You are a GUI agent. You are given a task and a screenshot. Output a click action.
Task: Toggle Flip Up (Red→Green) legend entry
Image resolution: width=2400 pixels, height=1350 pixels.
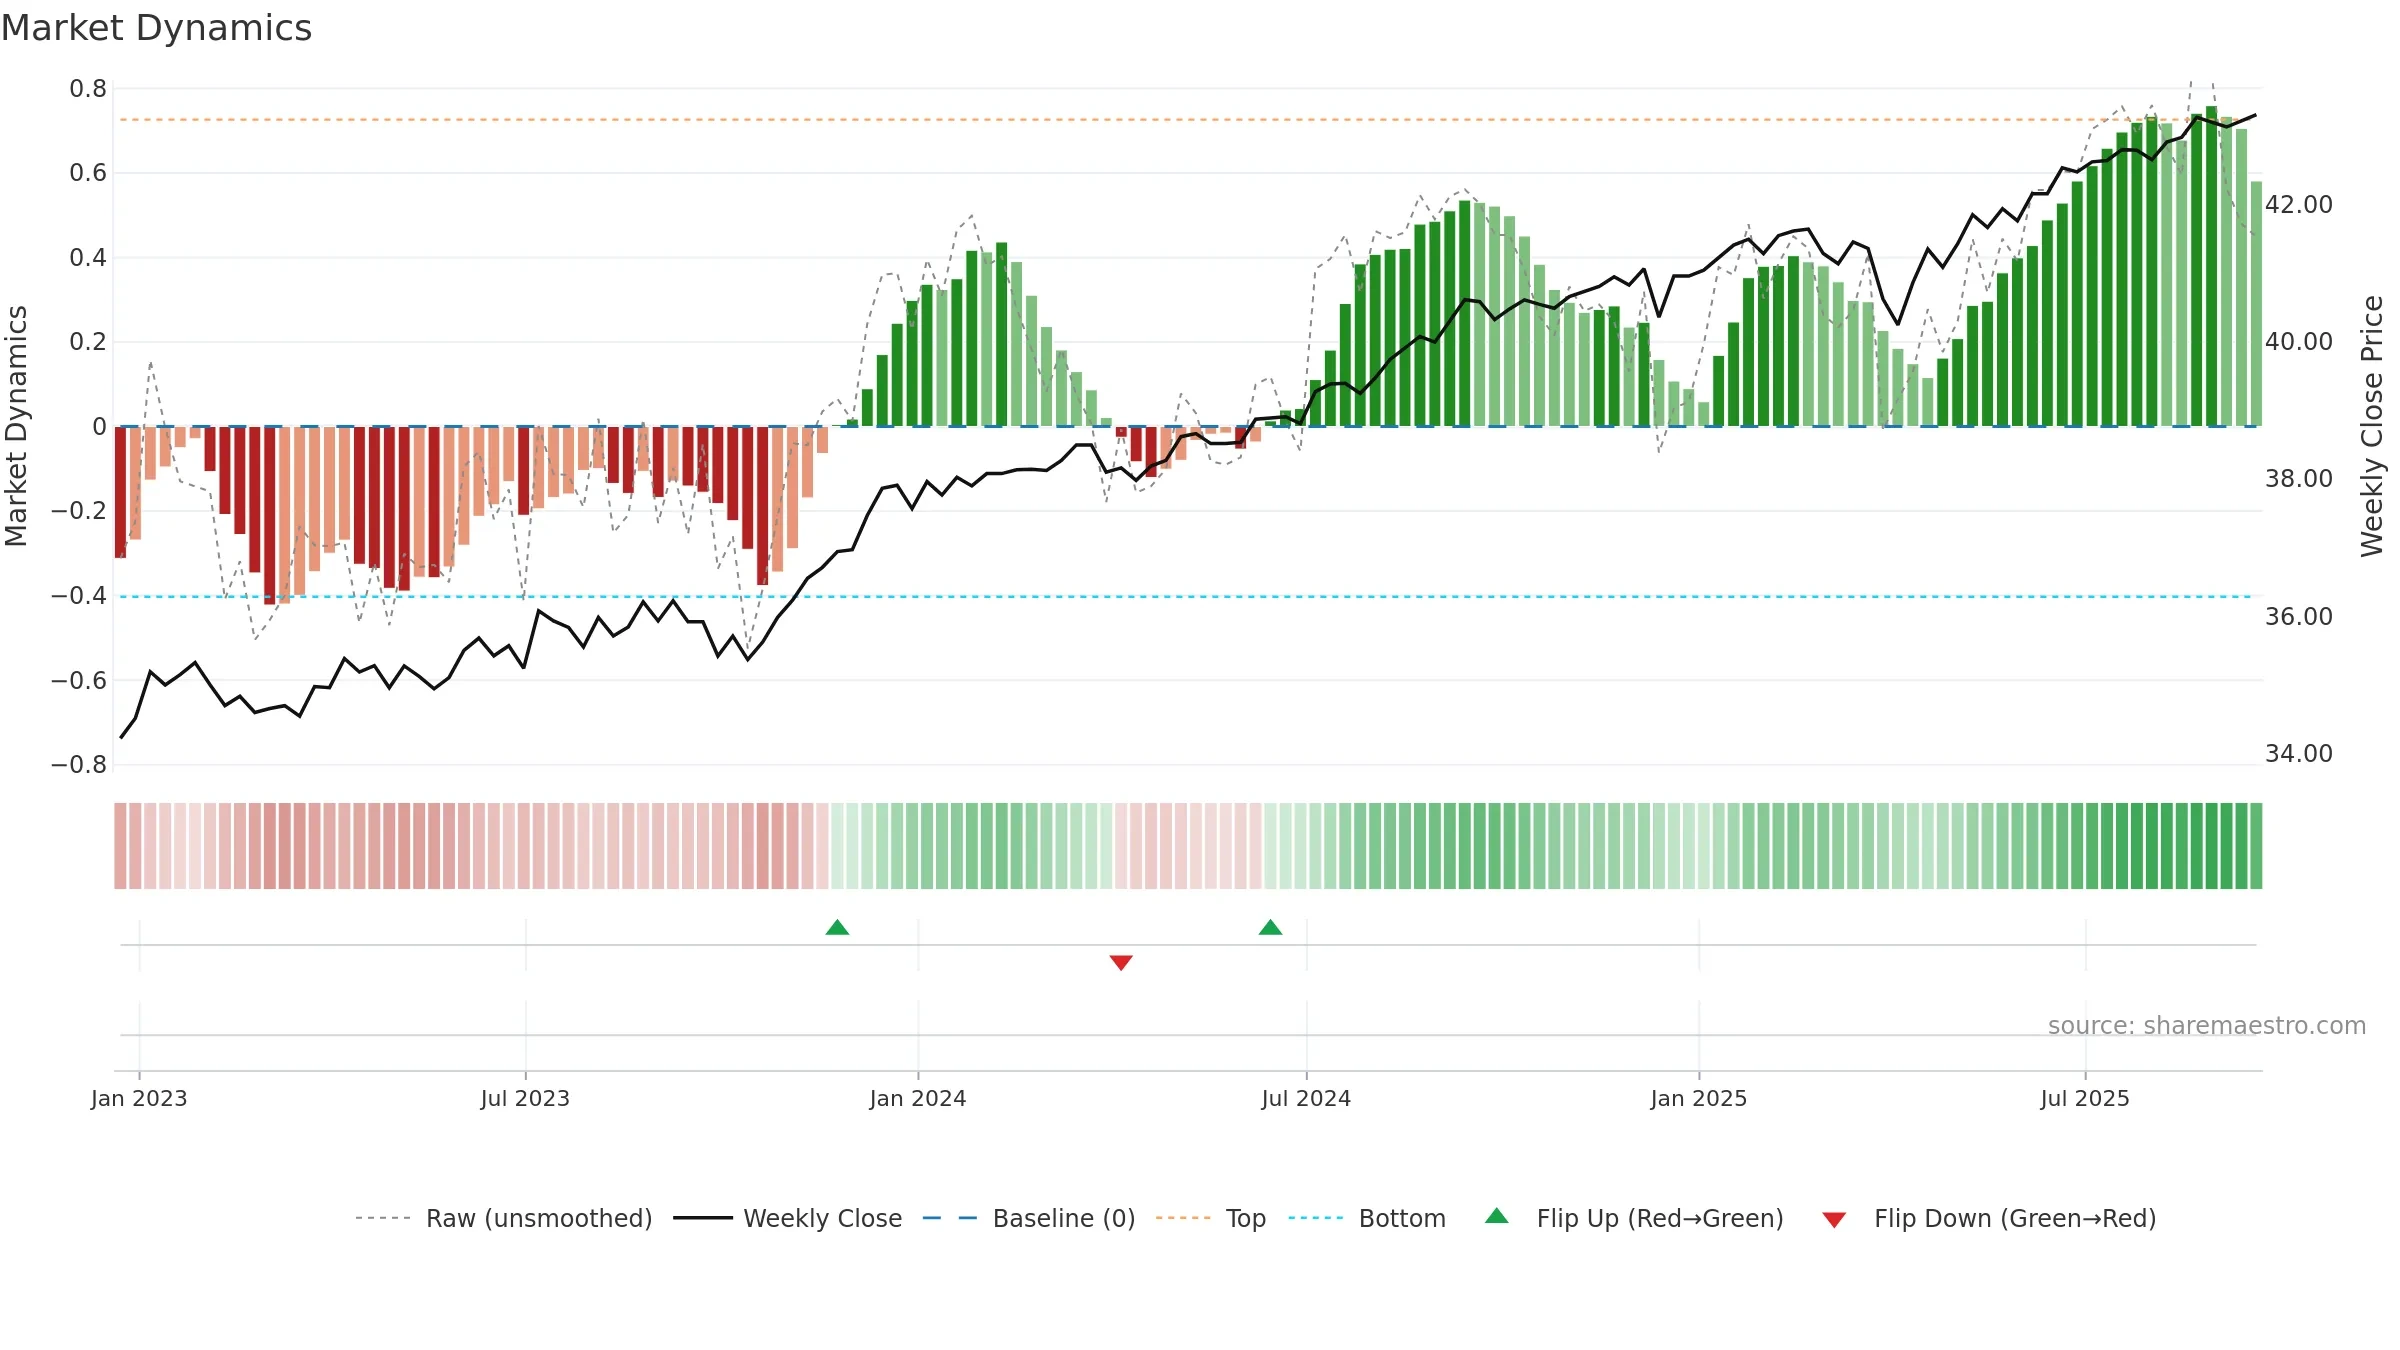1634,1218
